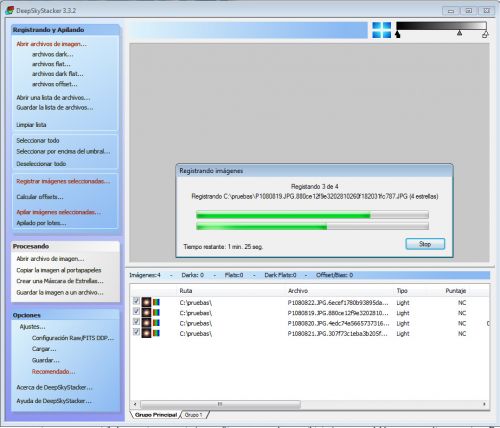Toggle checkbox of P1080821.JPG row
Viewport: 500px width, 428px height.
136,332
